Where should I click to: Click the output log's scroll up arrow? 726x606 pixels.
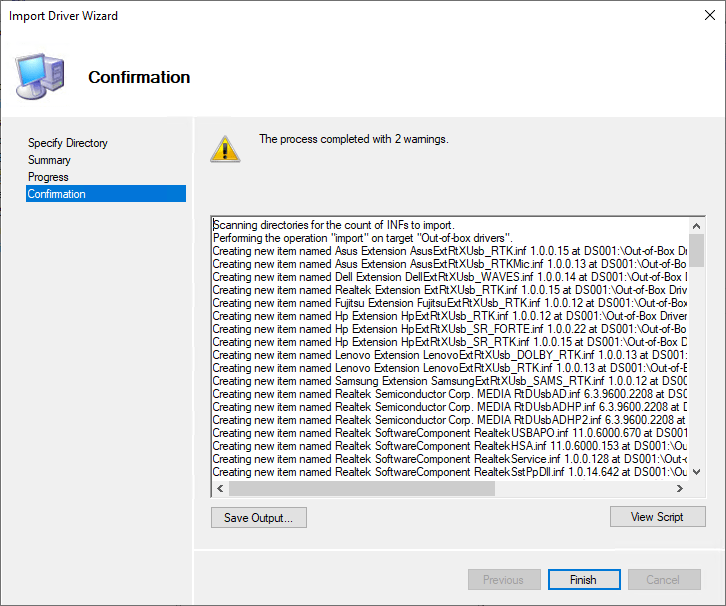point(697,225)
